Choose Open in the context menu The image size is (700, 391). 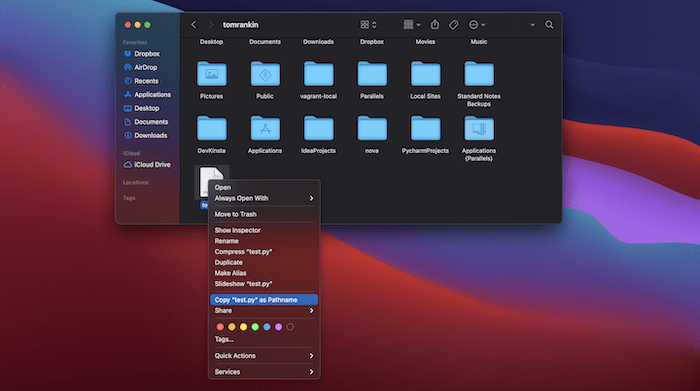pyautogui.click(x=264, y=187)
